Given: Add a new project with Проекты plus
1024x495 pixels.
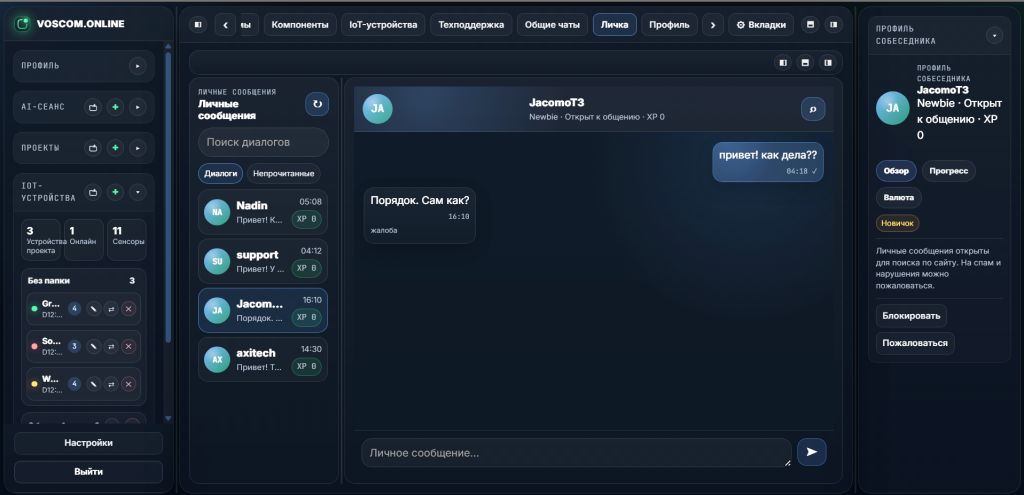Looking at the screenshot, I should (x=115, y=148).
